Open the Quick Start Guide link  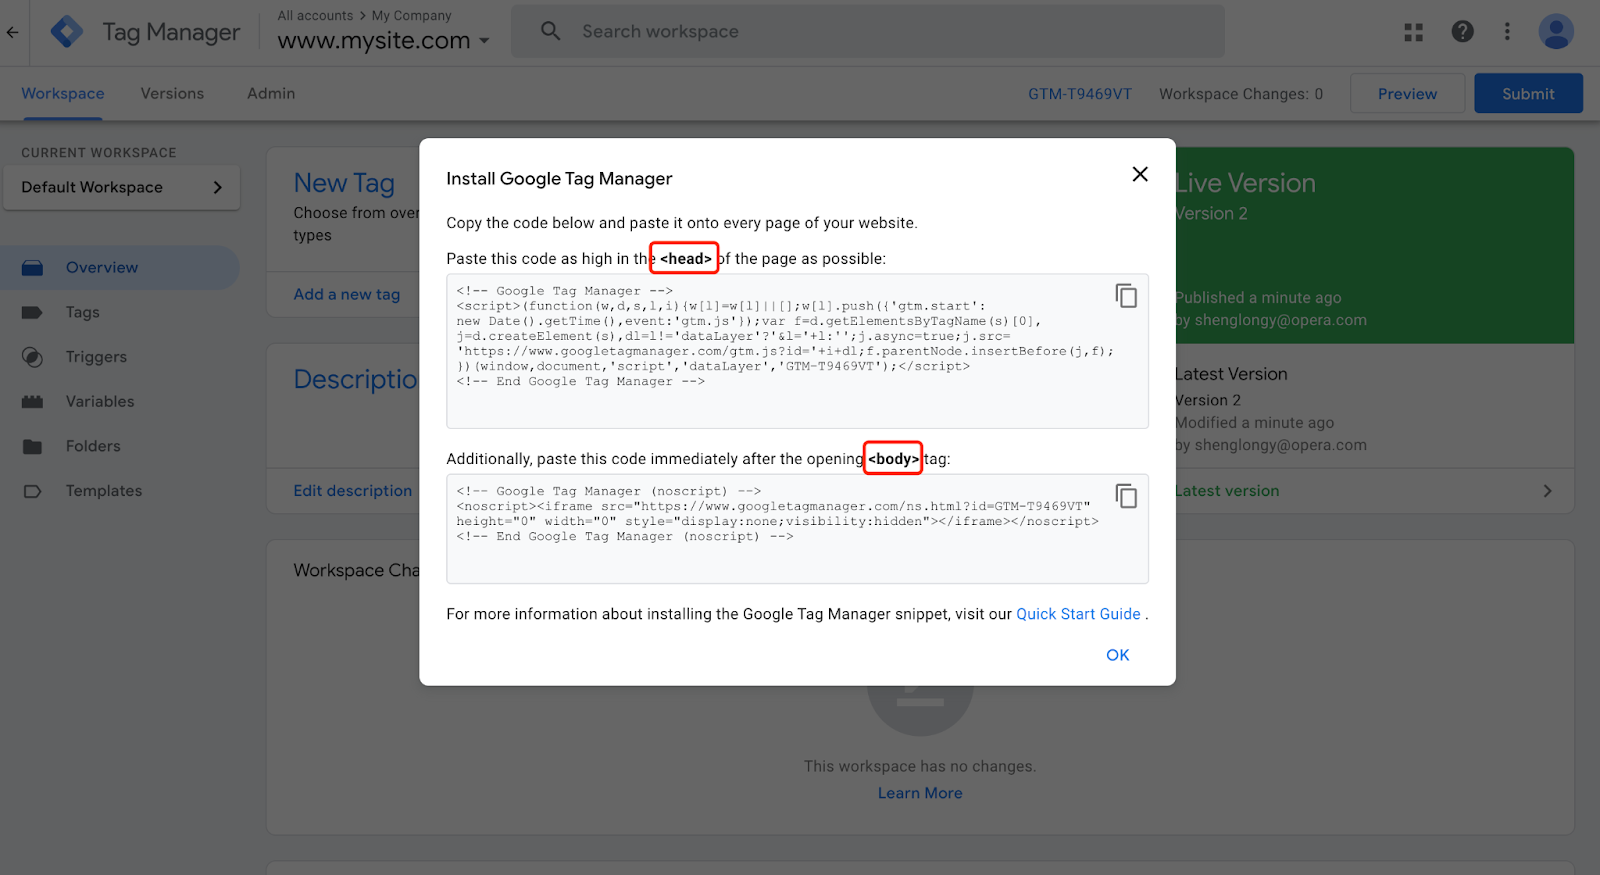[x=1078, y=614]
